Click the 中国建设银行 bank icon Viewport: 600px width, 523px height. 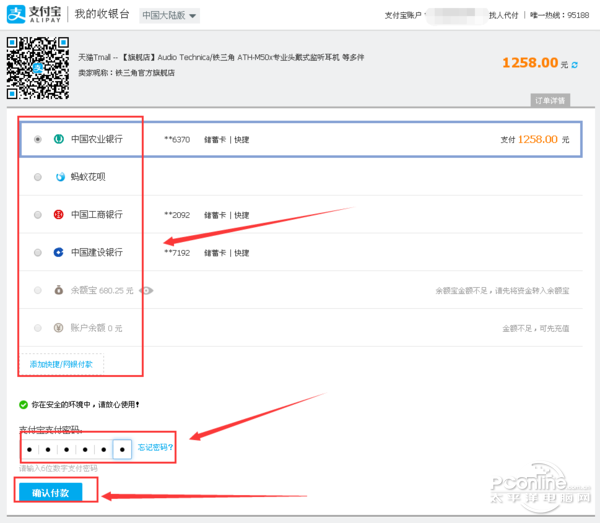click(x=59, y=253)
